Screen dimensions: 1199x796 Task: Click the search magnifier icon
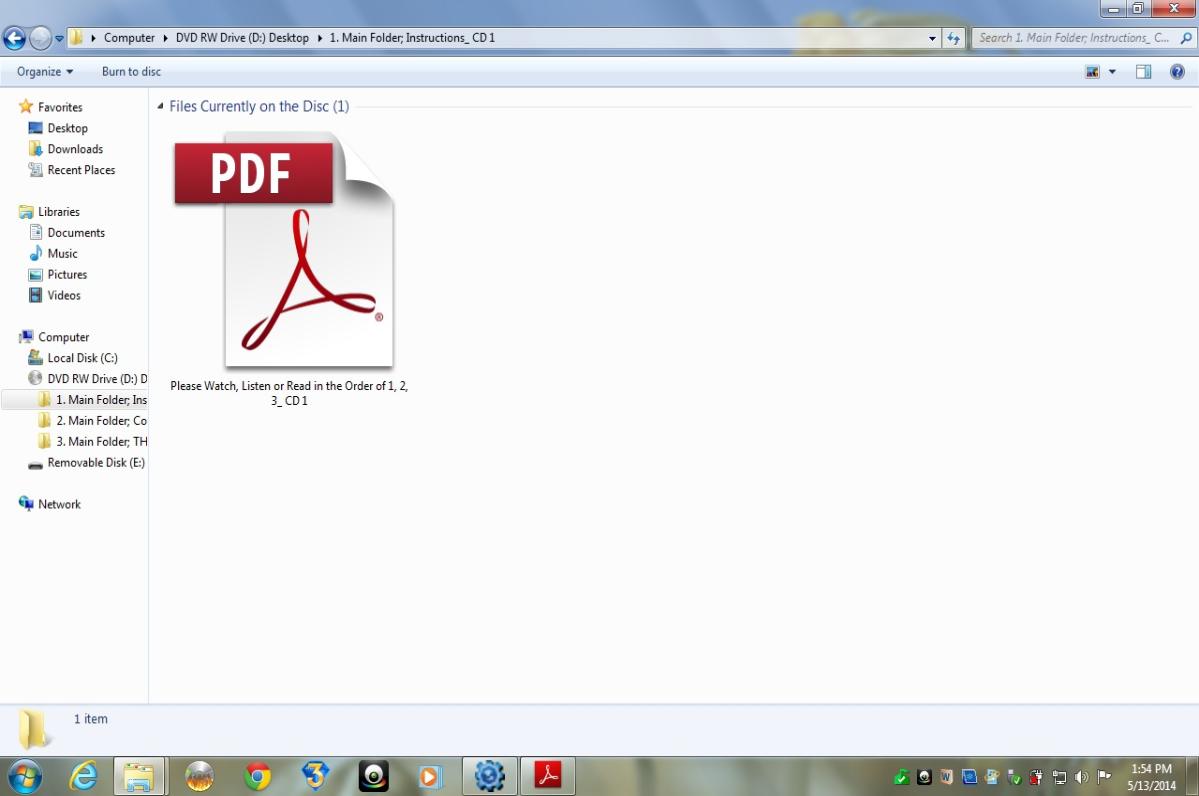(1186, 37)
